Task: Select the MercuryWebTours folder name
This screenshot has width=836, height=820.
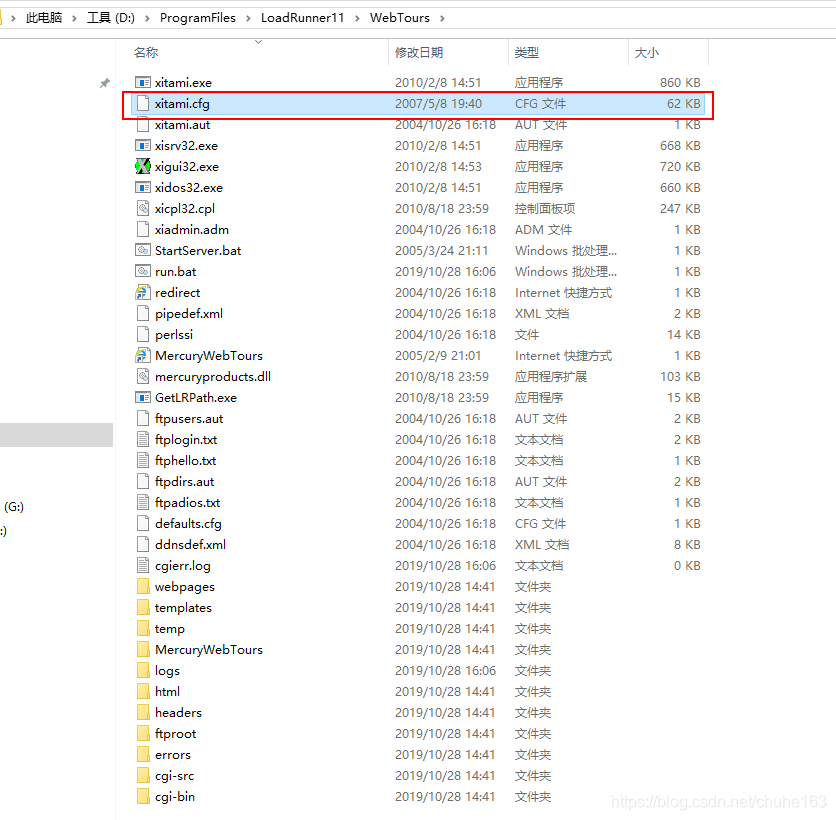Action: (x=209, y=650)
